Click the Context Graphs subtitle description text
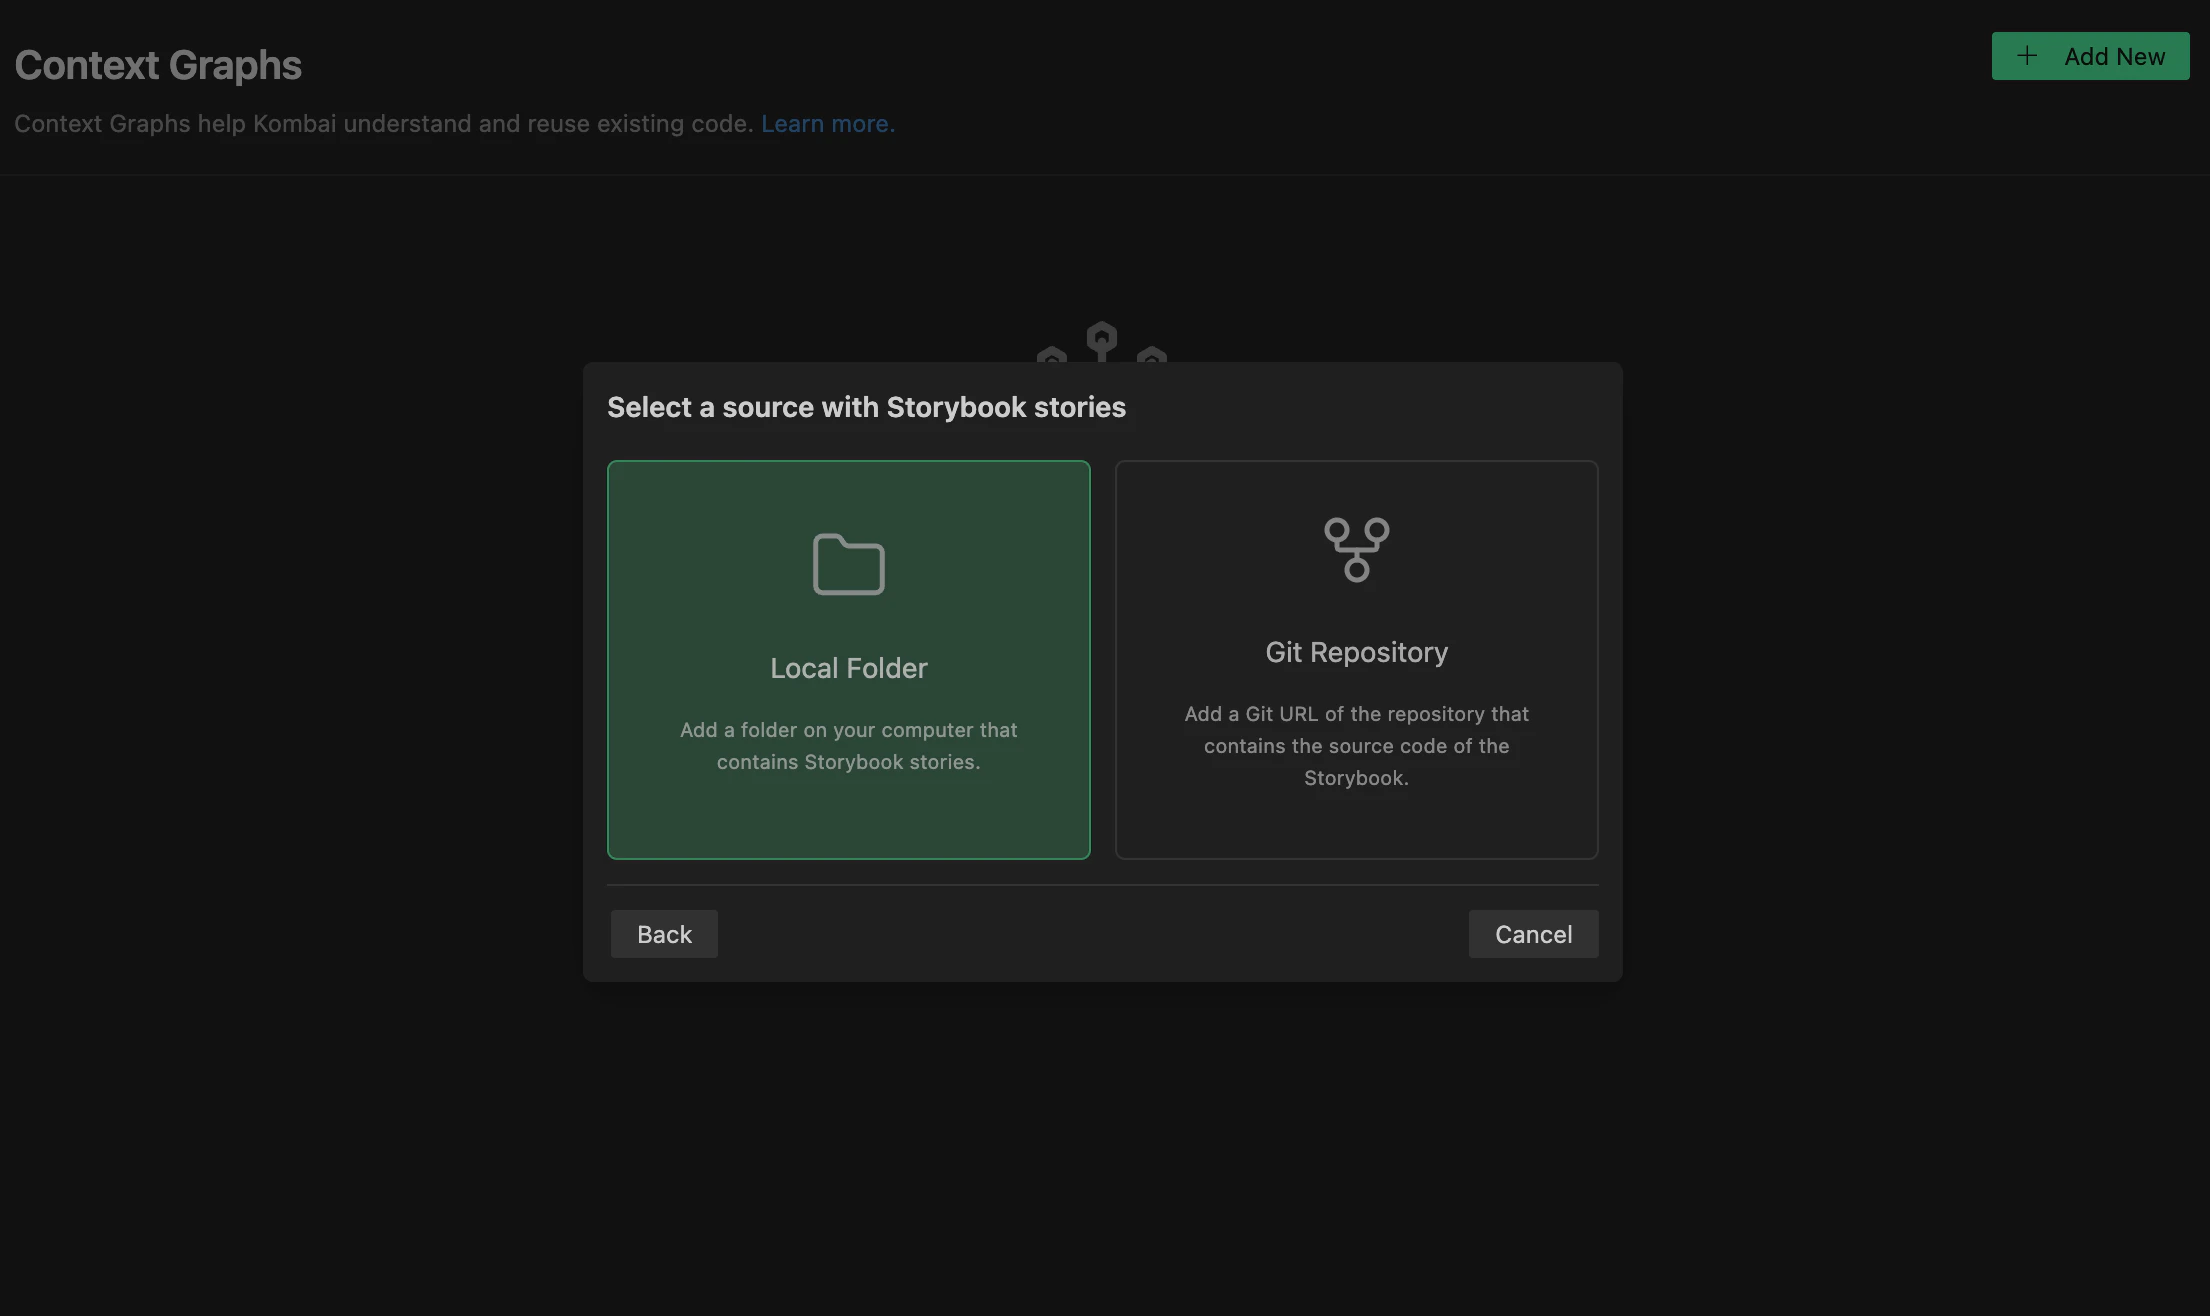2210x1316 pixels. point(383,124)
